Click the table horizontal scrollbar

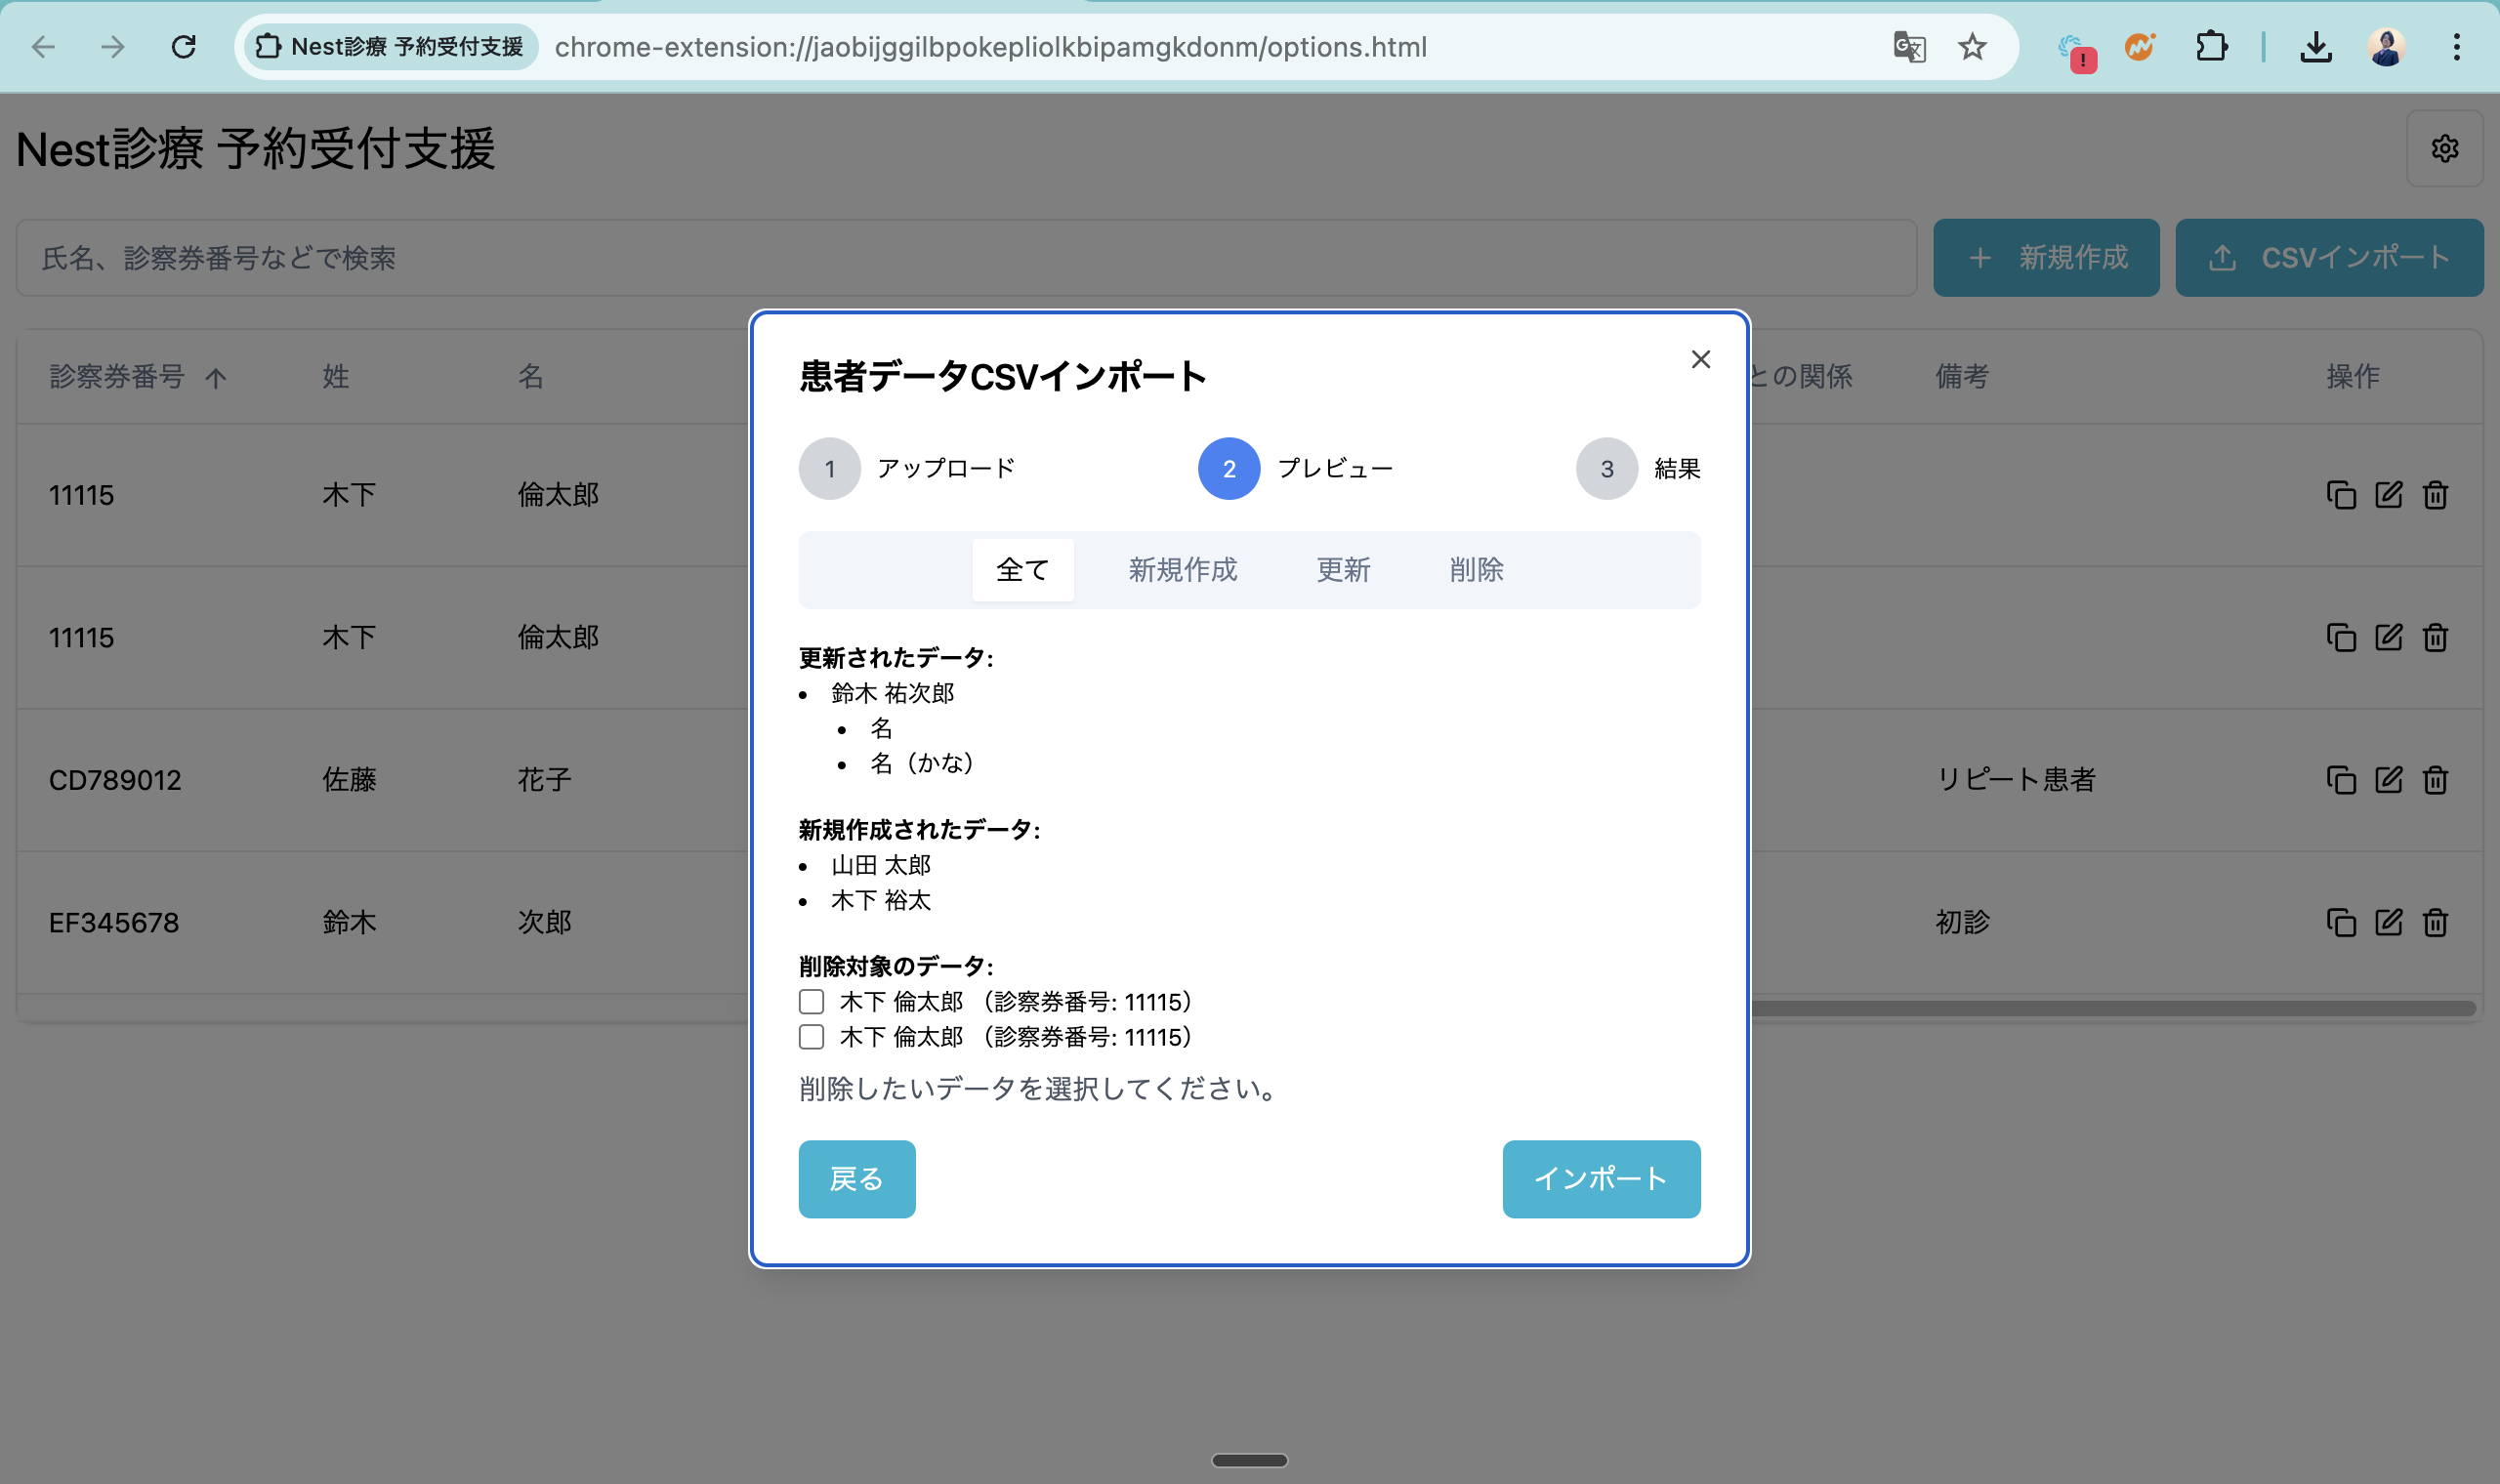click(2110, 1008)
